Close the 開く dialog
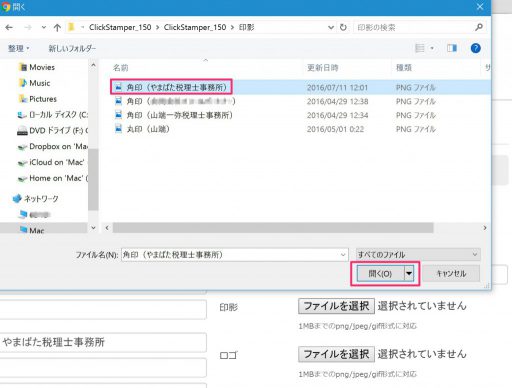512x388 pixels. [x=480, y=7]
